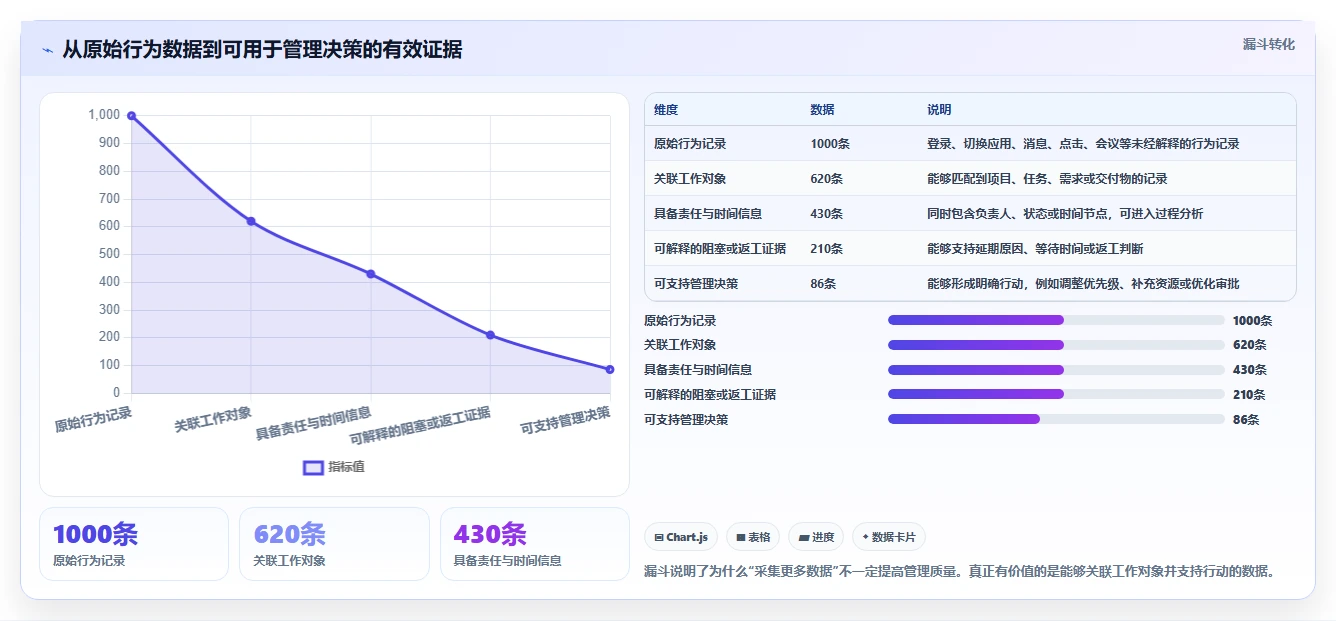Click the 210条 cell in the table
1336x621 pixels.
[x=827, y=249]
